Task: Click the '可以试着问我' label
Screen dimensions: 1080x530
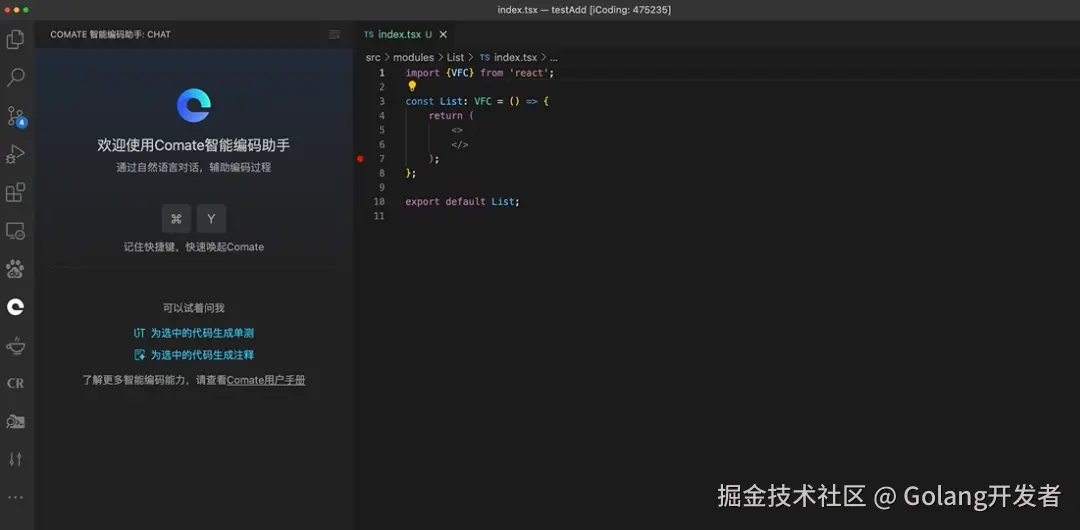Action: point(194,308)
